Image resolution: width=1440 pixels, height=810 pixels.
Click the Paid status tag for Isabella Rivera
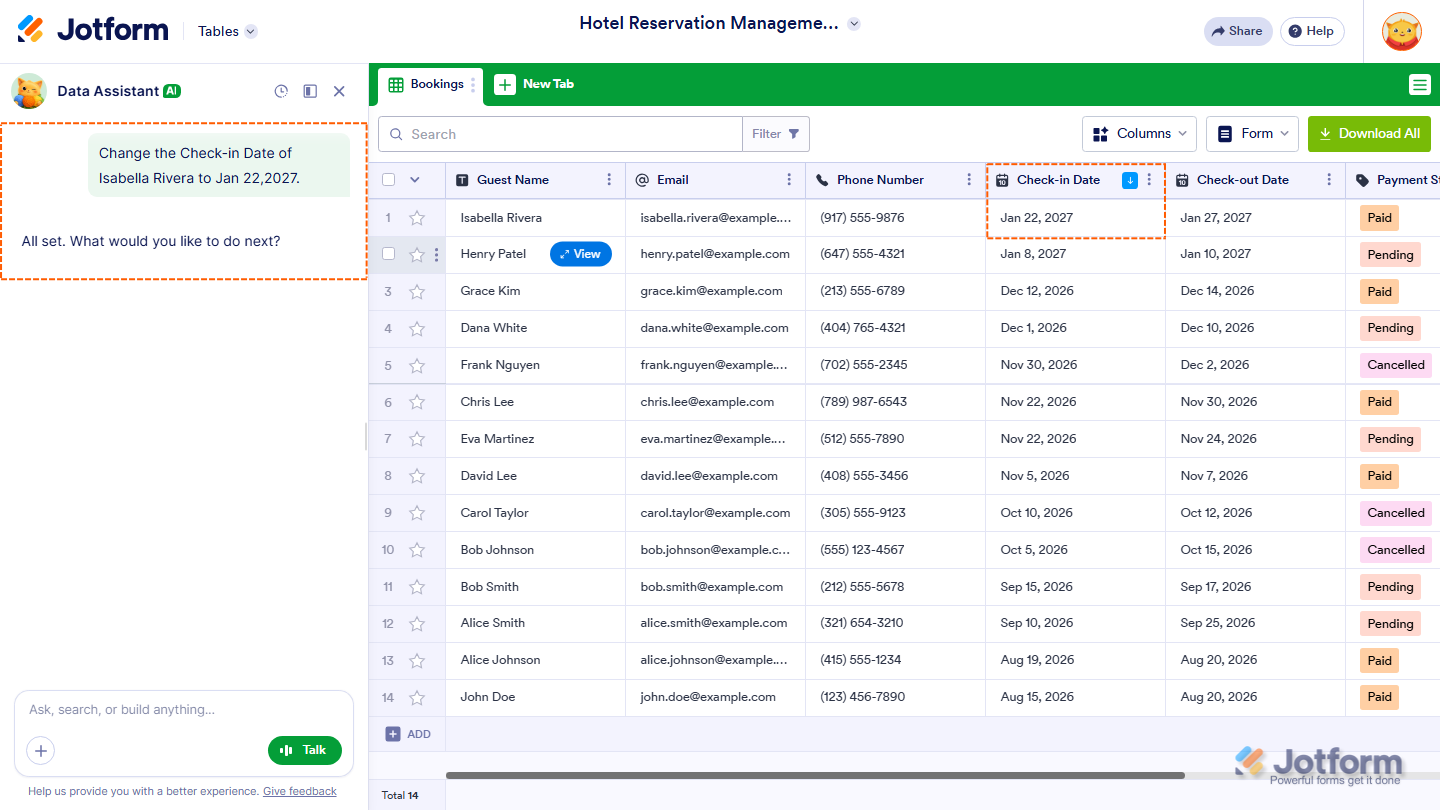1380,218
